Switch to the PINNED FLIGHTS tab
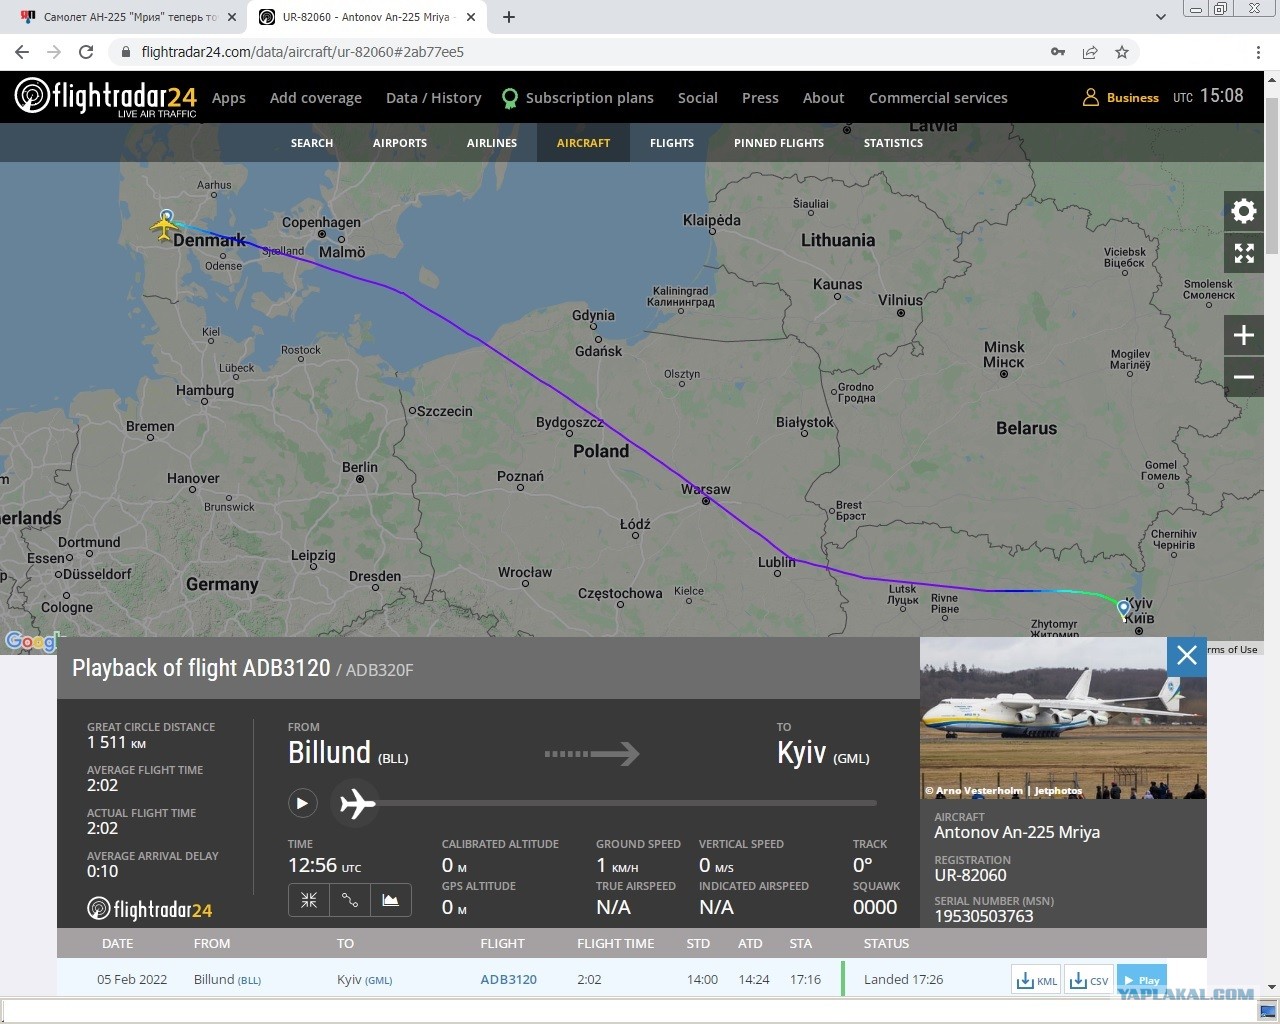Viewport: 1280px width, 1024px height. pyautogui.click(x=779, y=143)
